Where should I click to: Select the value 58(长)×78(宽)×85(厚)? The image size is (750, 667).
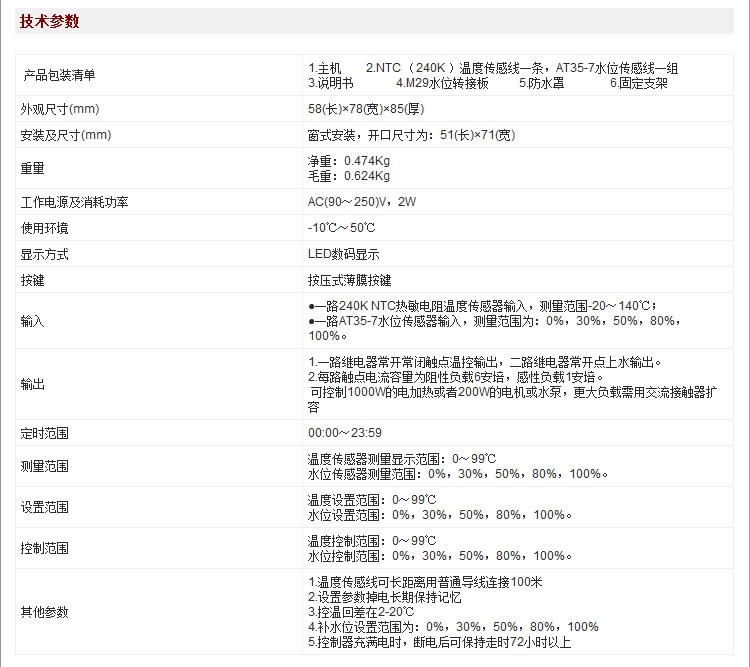pyautogui.click(x=366, y=109)
